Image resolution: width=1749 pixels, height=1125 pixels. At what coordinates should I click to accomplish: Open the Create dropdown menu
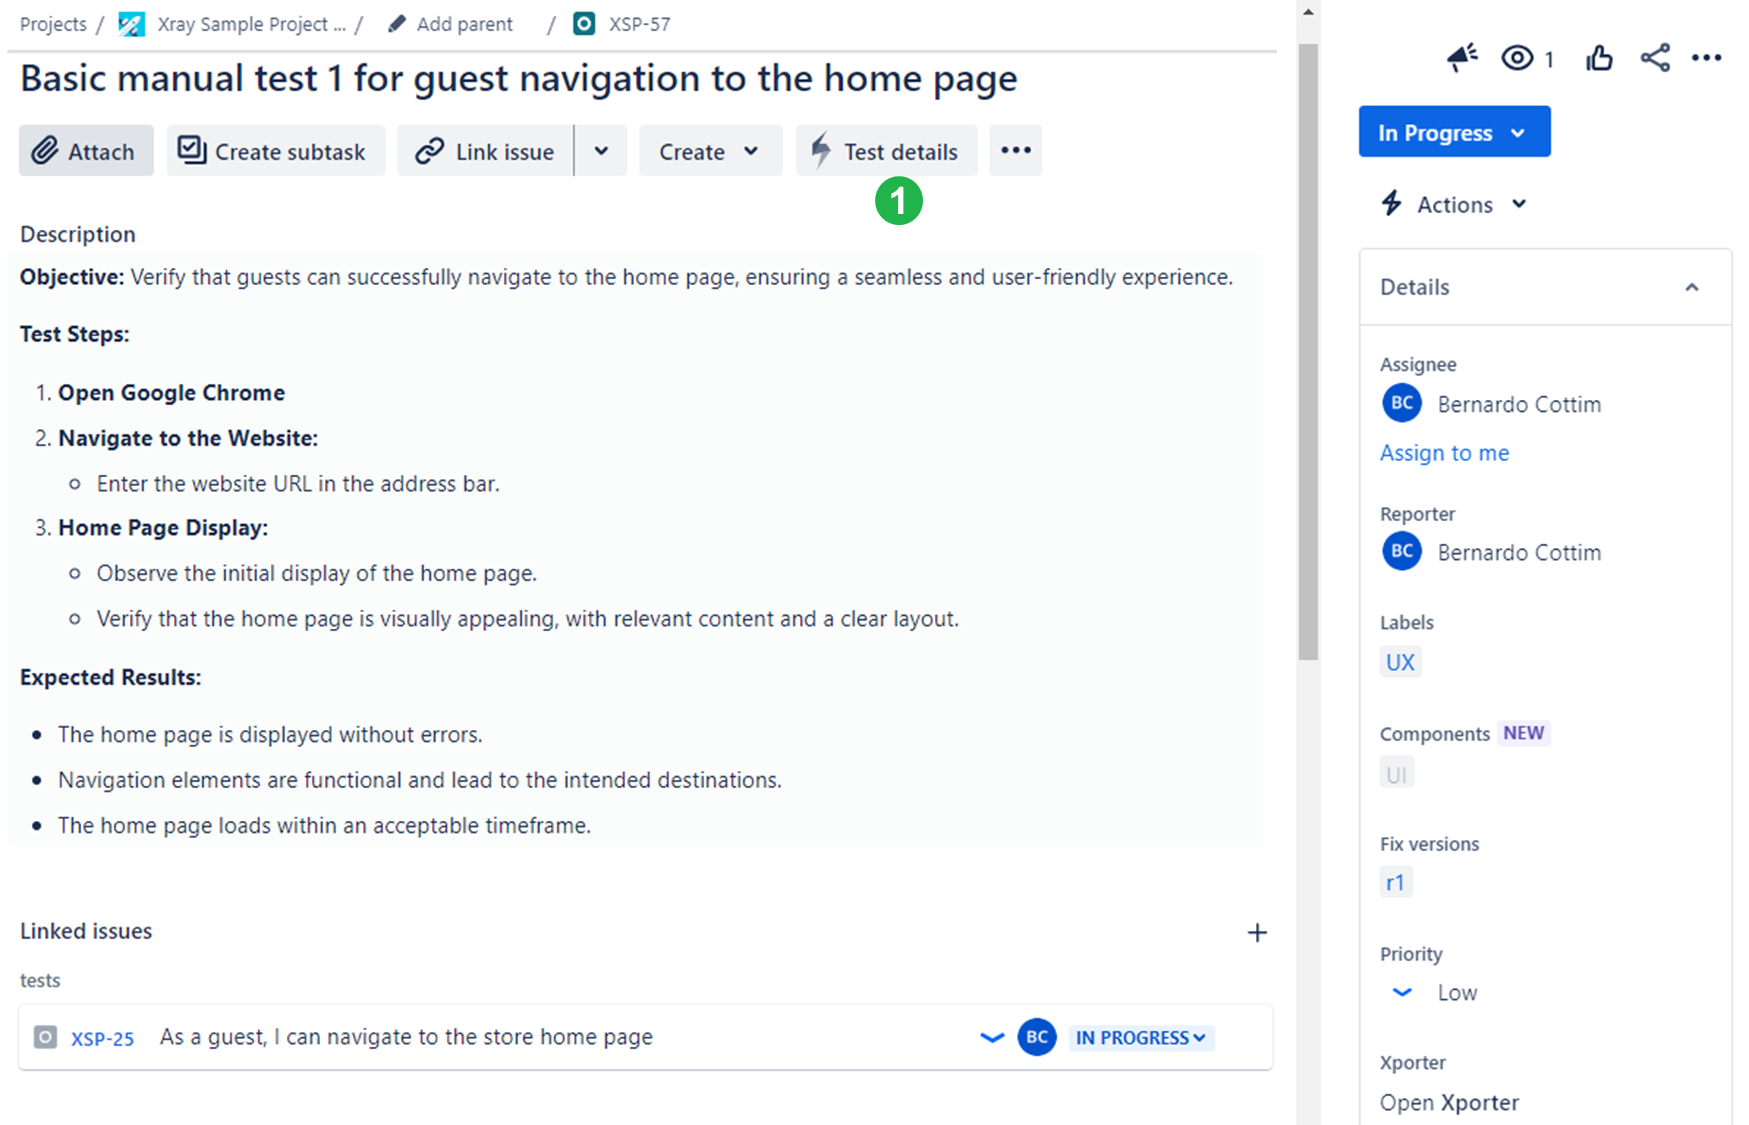(710, 151)
